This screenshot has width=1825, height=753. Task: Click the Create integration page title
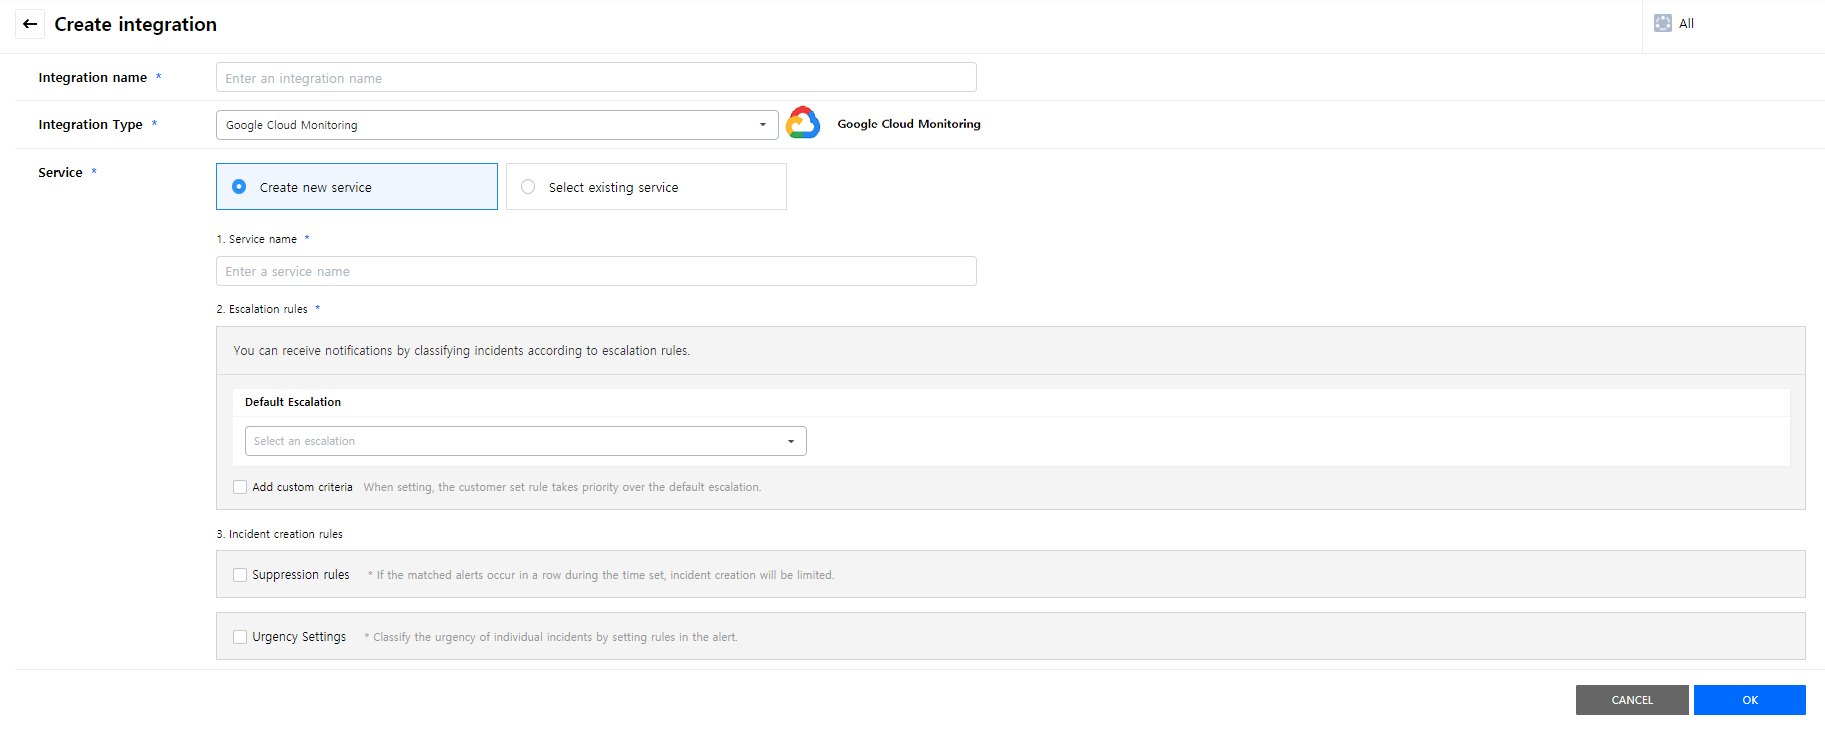coord(135,24)
